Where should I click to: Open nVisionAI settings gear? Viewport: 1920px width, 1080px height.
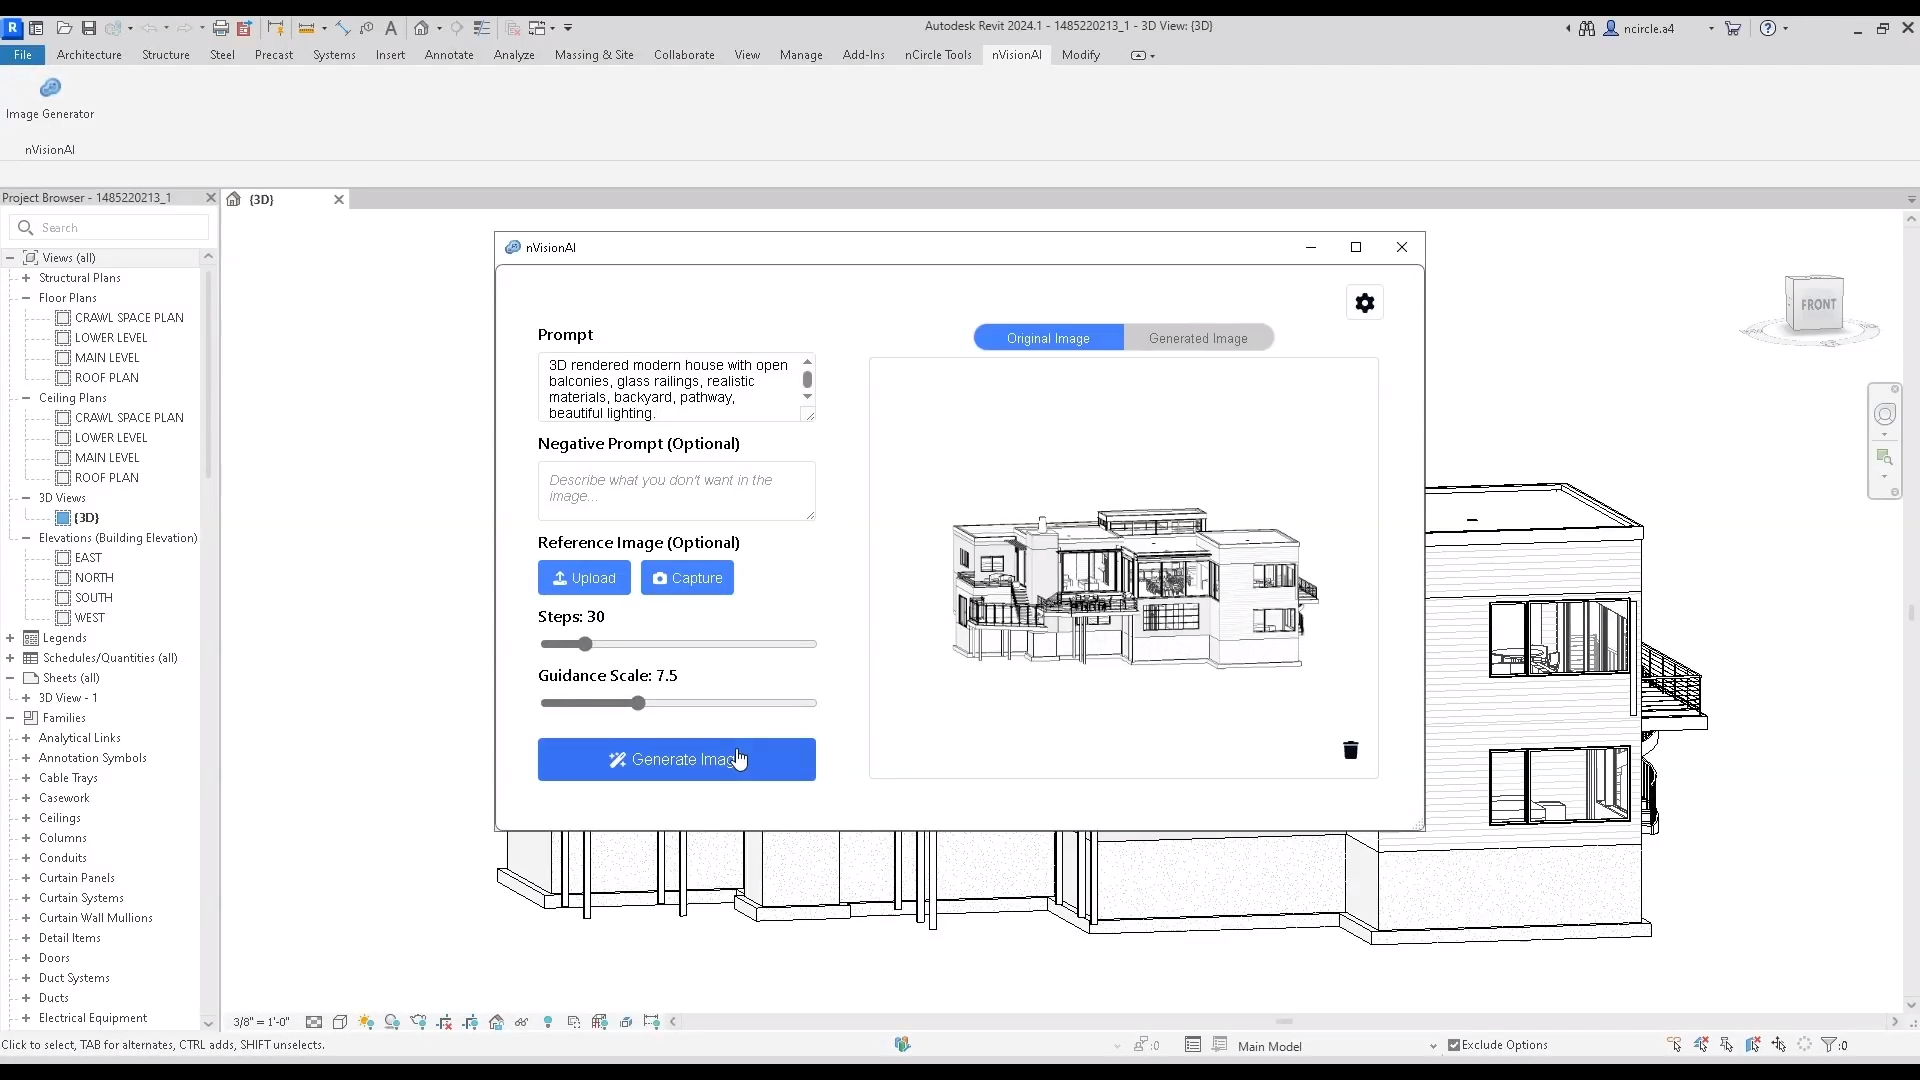pyautogui.click(x=1365, y=303)
